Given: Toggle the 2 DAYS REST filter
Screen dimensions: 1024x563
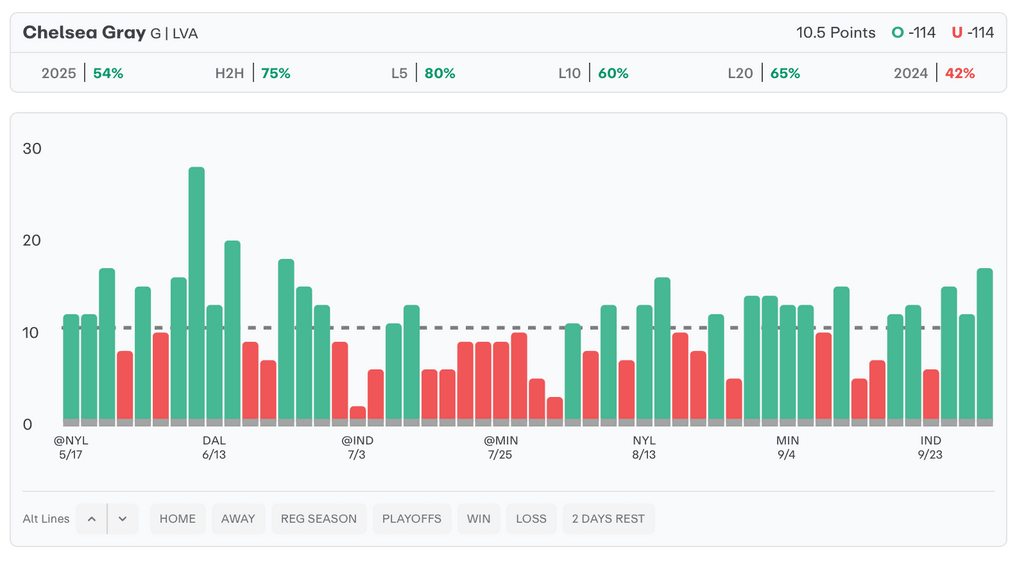Looking at the screenshot, I should coord(608,519).
